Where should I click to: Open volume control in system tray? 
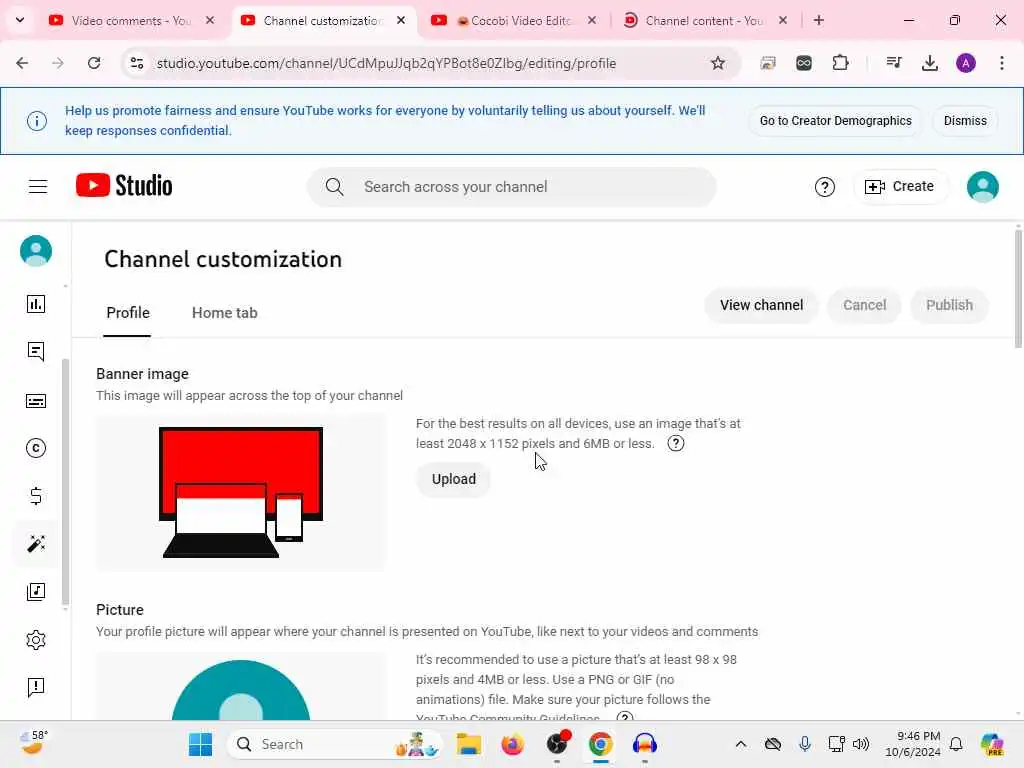coord(861,744)
